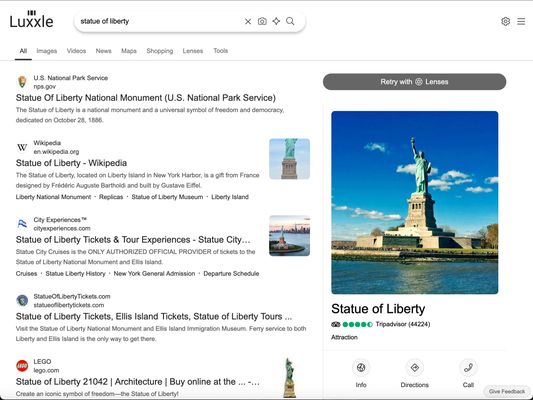Clear the search box with the X icon
The height and width of the screenshot is (400, 533).
click(x=248, y=21)
